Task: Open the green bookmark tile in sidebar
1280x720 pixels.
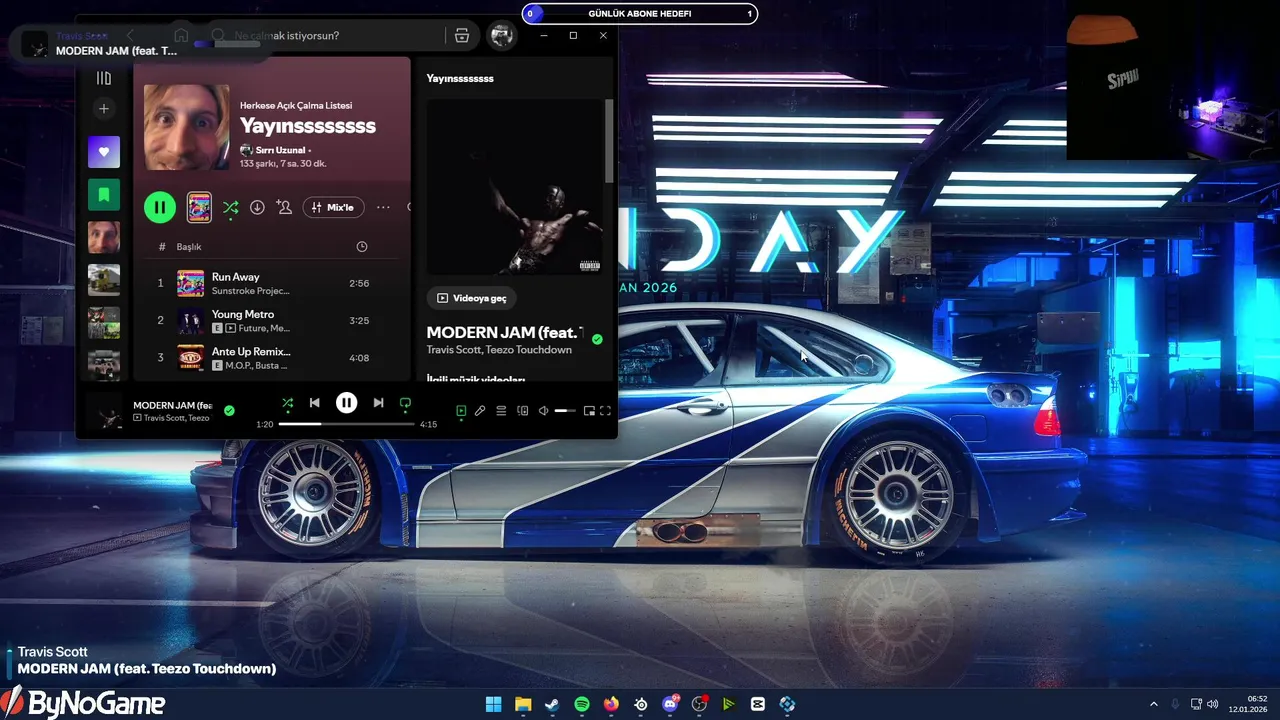Action: 103,195
